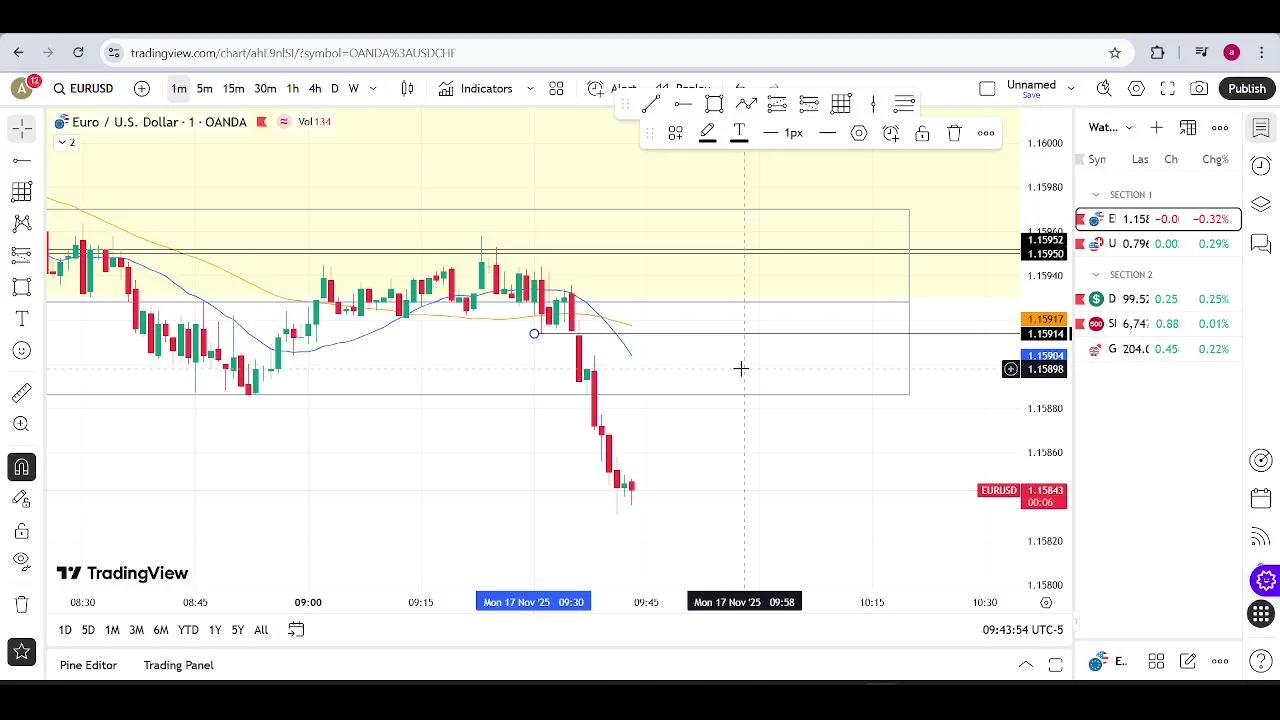Toggle stay in drawing mode
Viewport: 1280px width, 720px height.
pyautogui.click(x=21, y=499)
